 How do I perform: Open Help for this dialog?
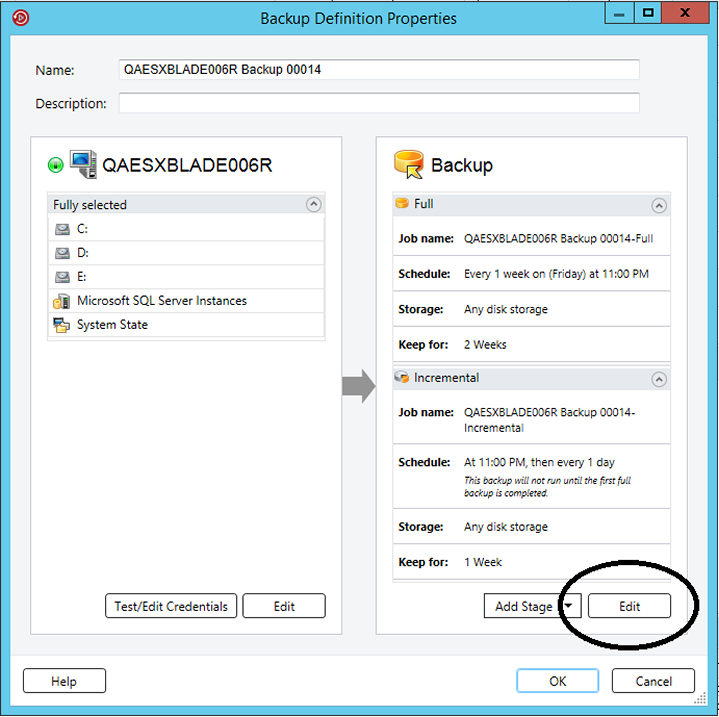(64, 681)
